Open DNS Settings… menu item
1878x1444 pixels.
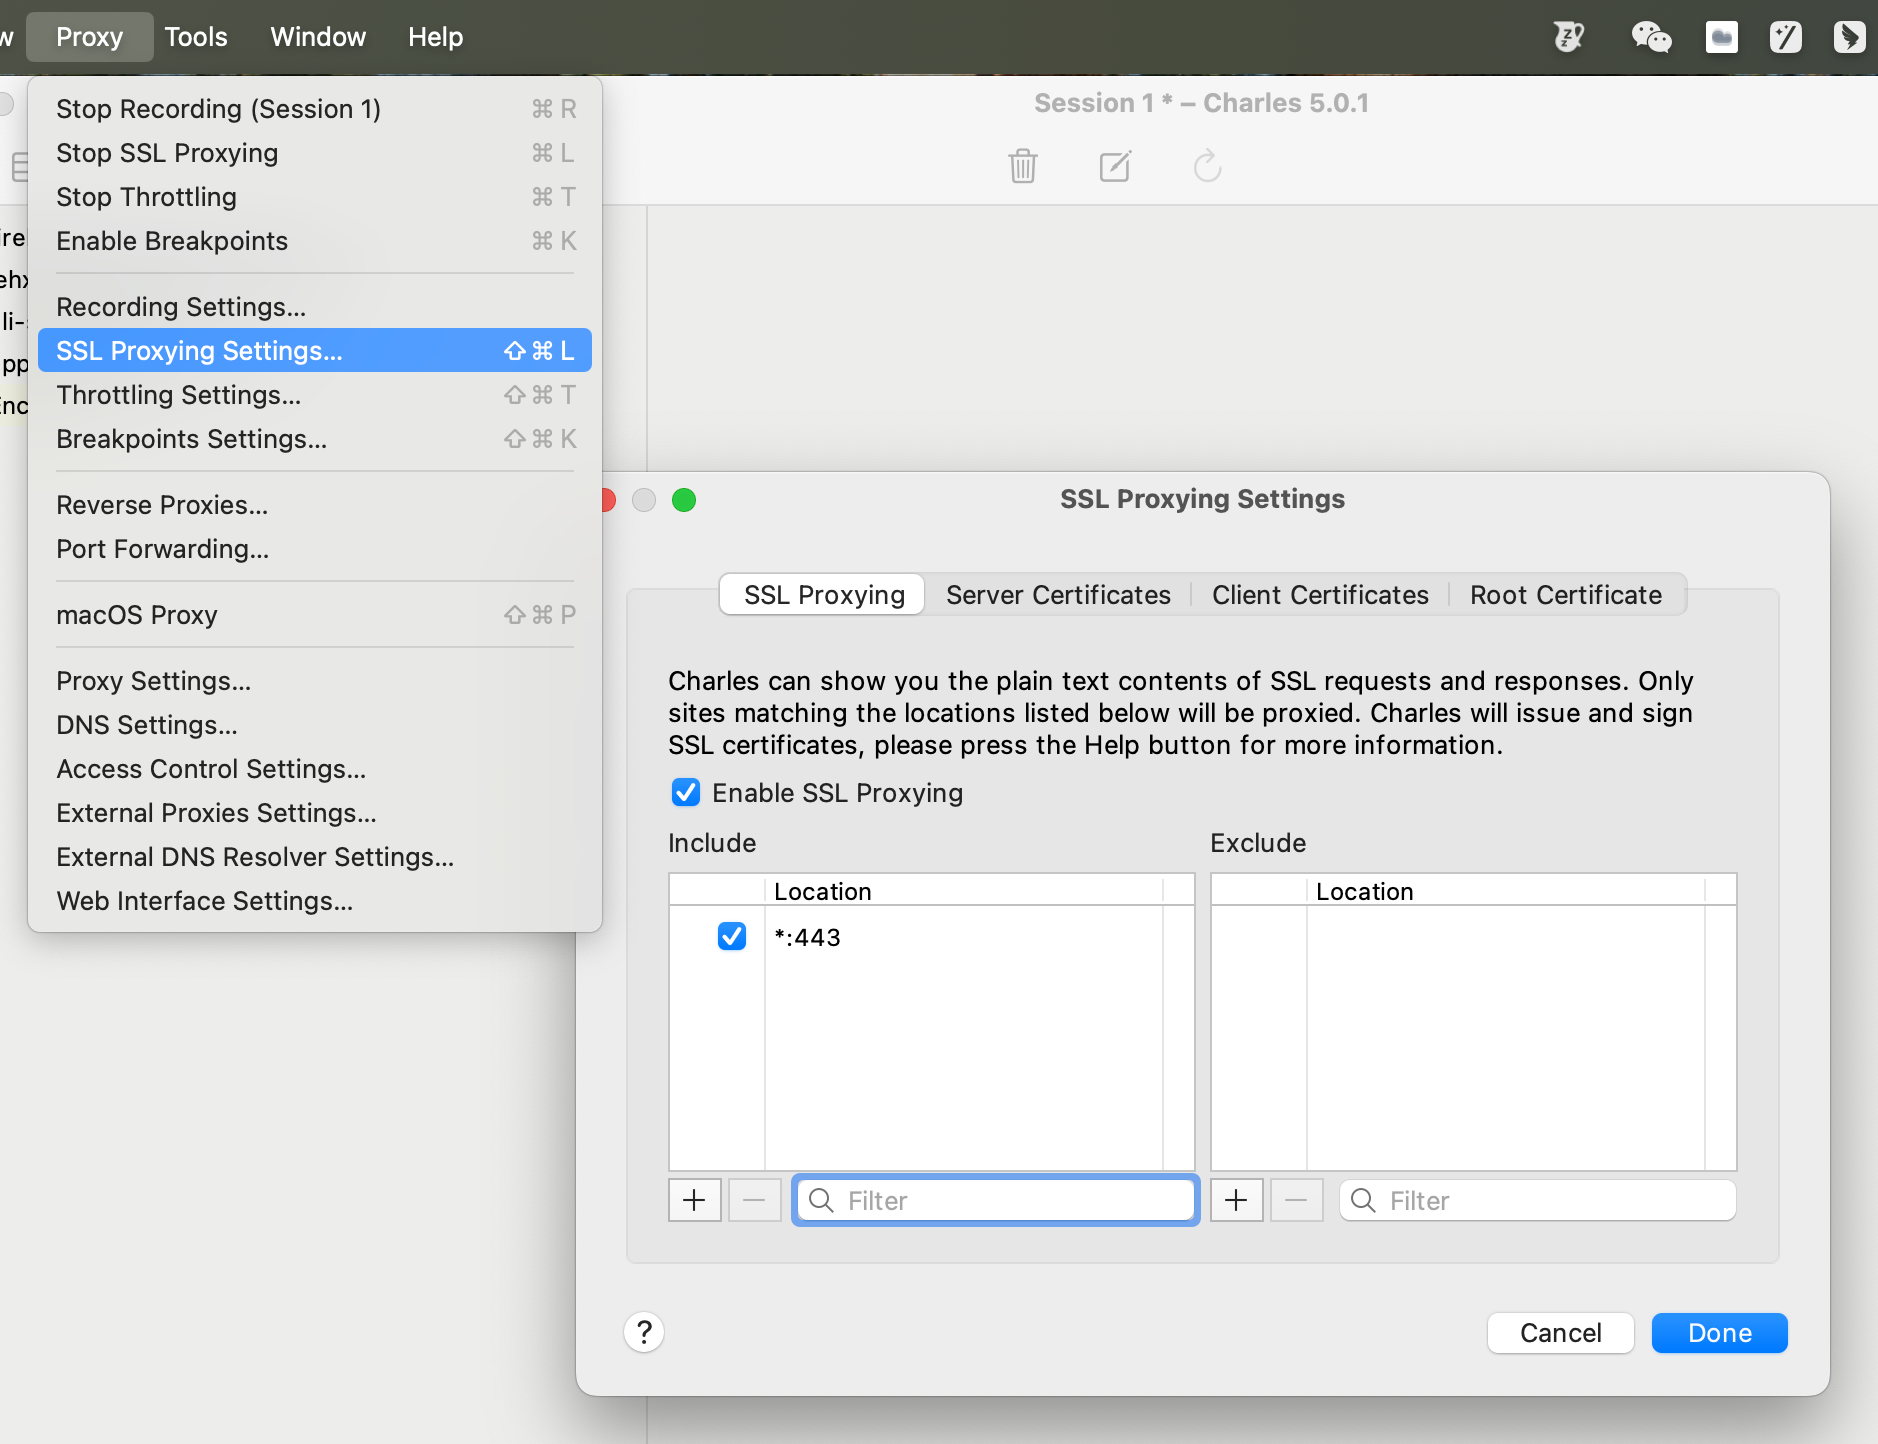[315, 725]
